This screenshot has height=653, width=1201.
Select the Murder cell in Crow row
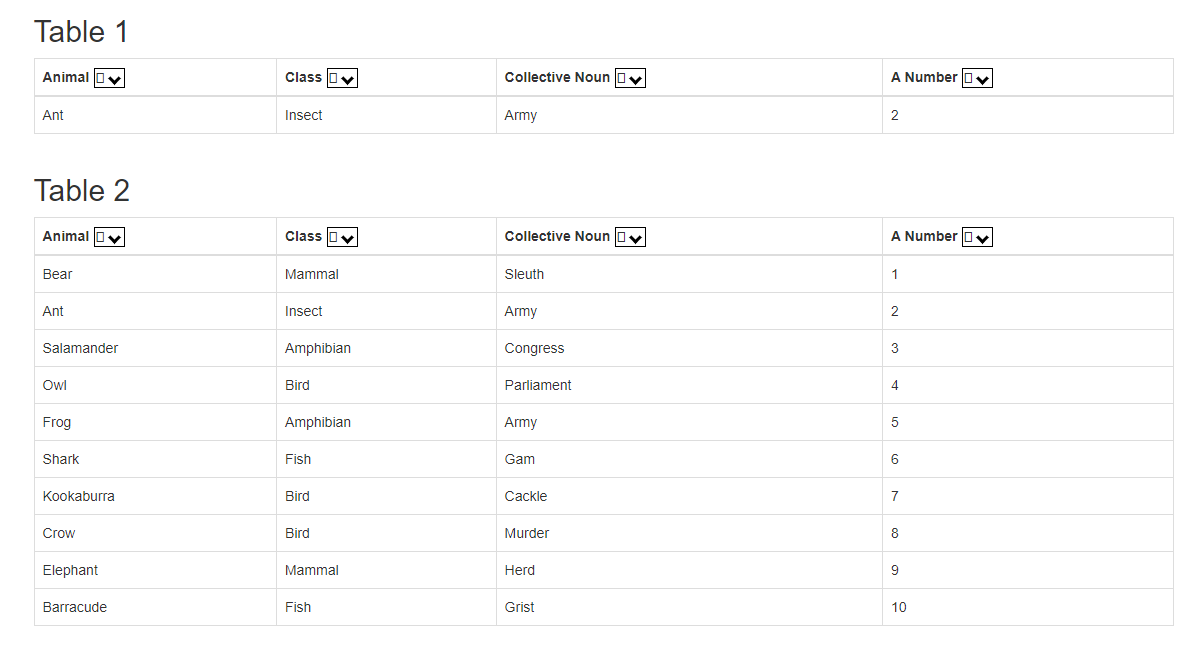click(527, 533)
